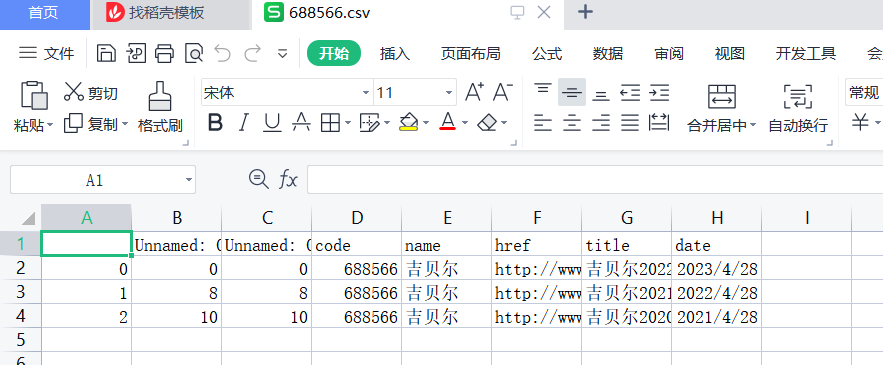Select column D header
Viewport: 883px width, 365px height.
[x=356, y=217]
